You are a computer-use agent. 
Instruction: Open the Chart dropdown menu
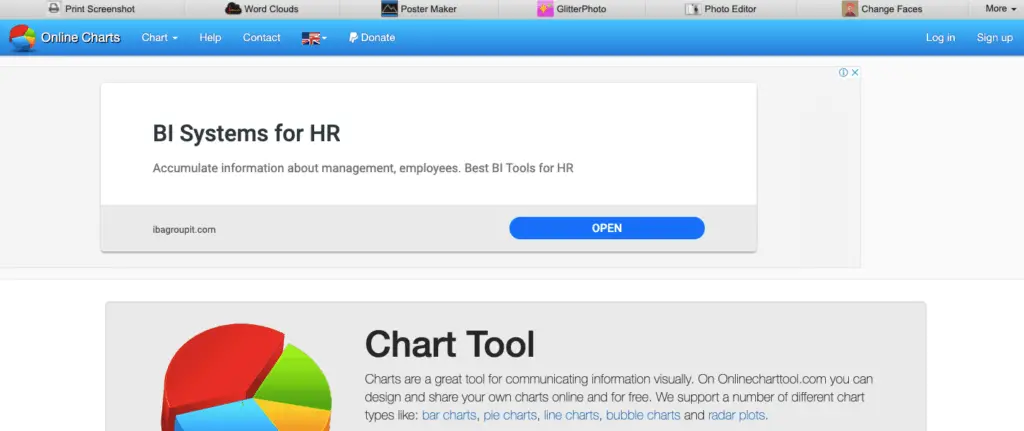(x=159, y=37)
